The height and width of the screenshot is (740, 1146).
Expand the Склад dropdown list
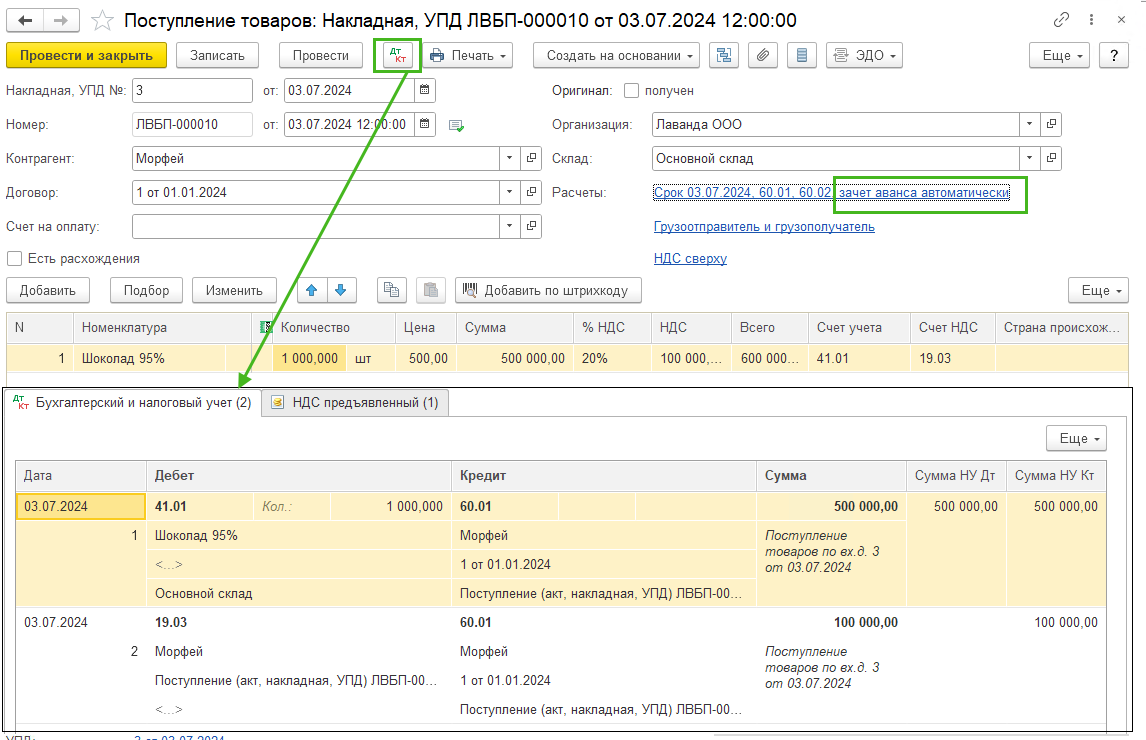tap(1030, 158)
